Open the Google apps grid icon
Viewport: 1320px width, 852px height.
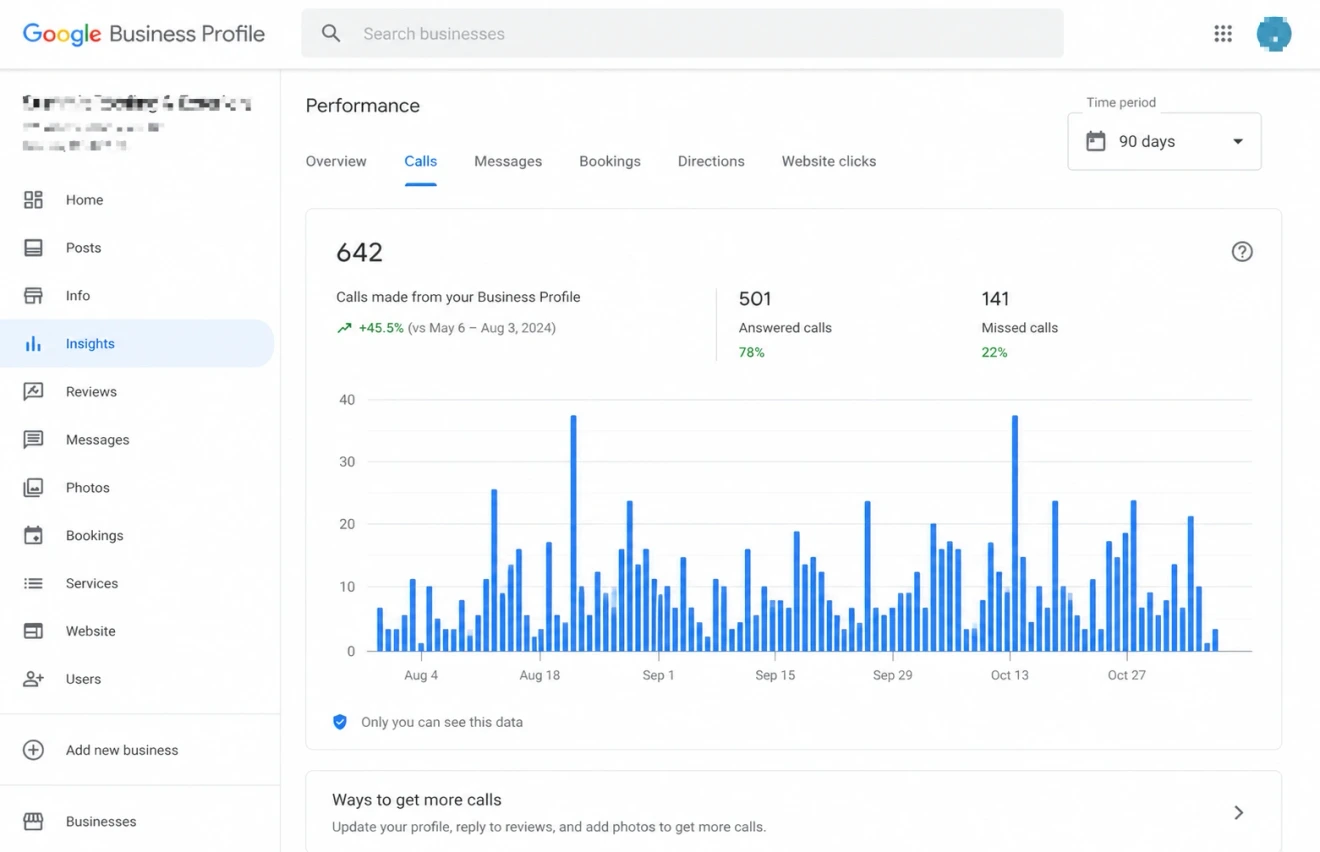pyautogui.click(x=1222, y=34)
